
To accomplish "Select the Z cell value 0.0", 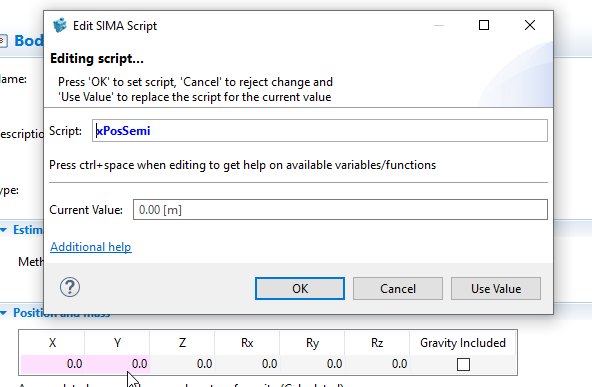I will (x=183, y=364).
